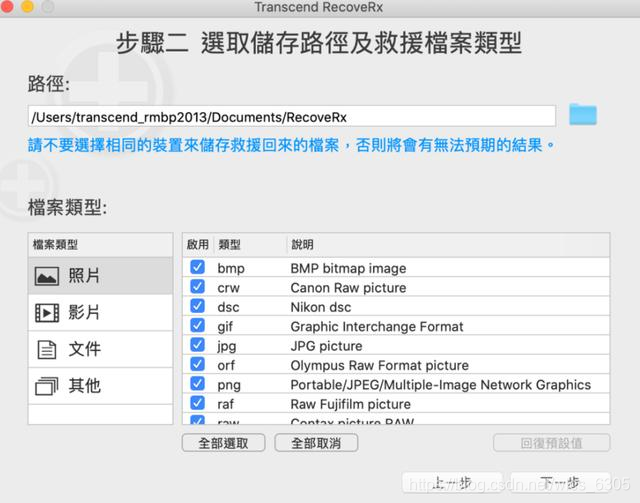Open the folder browse icon beside path
640x503 pixels.
click(x=583, y=114)
